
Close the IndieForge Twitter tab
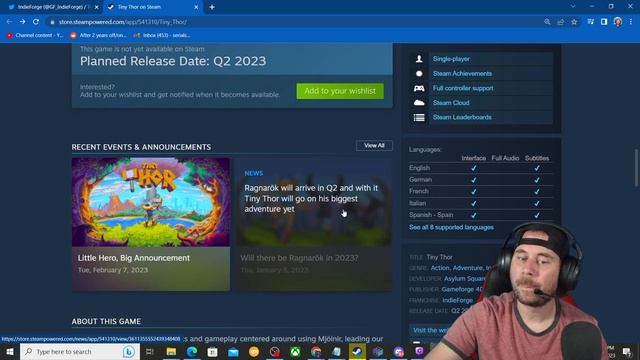coord(97,7)
